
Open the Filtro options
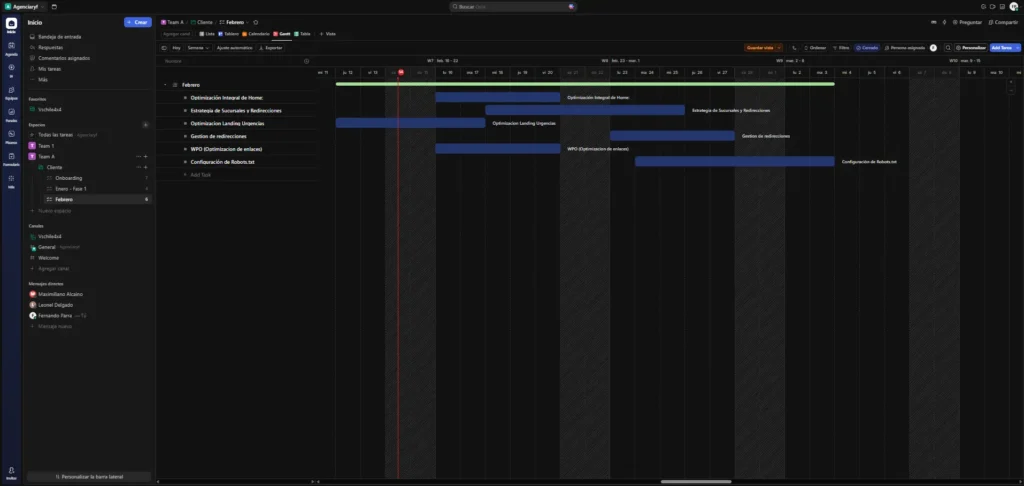pyautogui.click(x=841, y=48)
